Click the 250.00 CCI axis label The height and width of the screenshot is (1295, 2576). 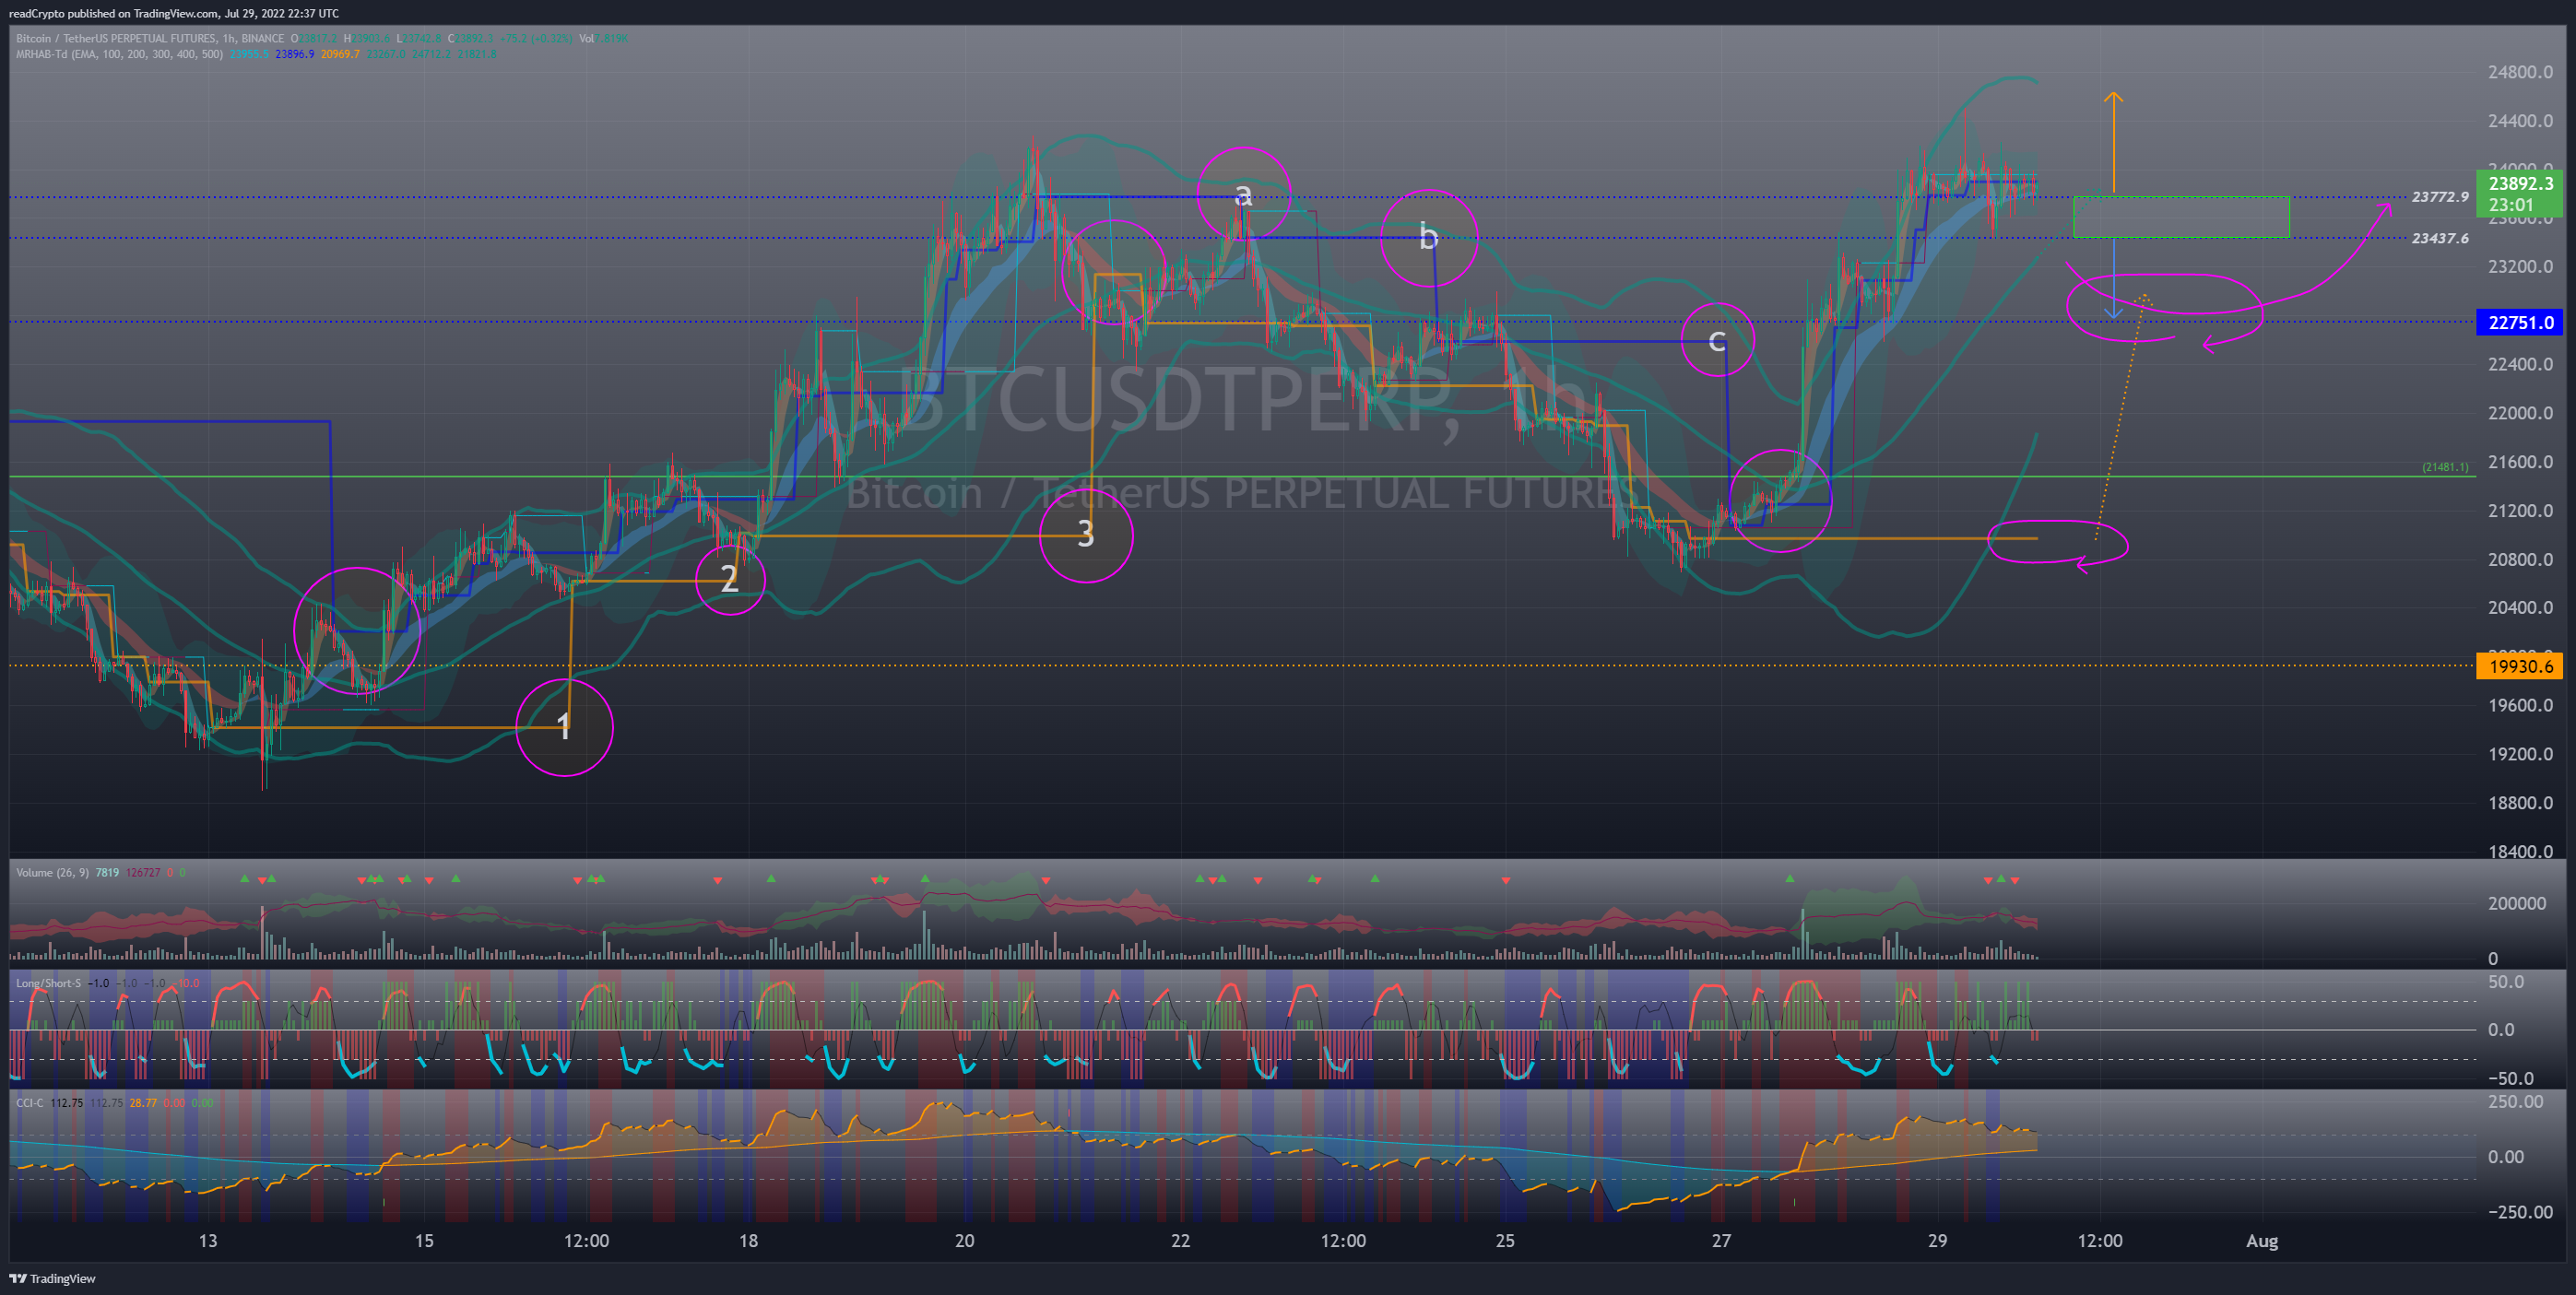pos(2515,1101)
